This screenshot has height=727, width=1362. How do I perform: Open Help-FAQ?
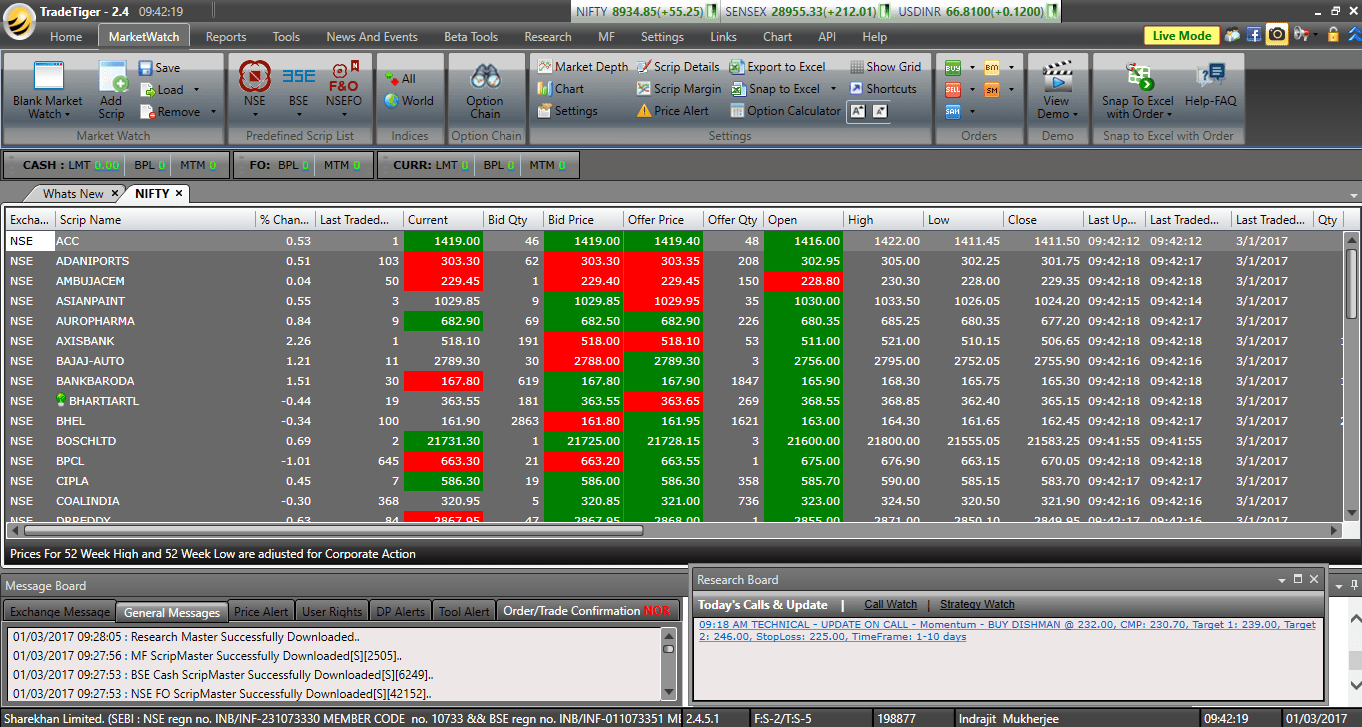1210,85
